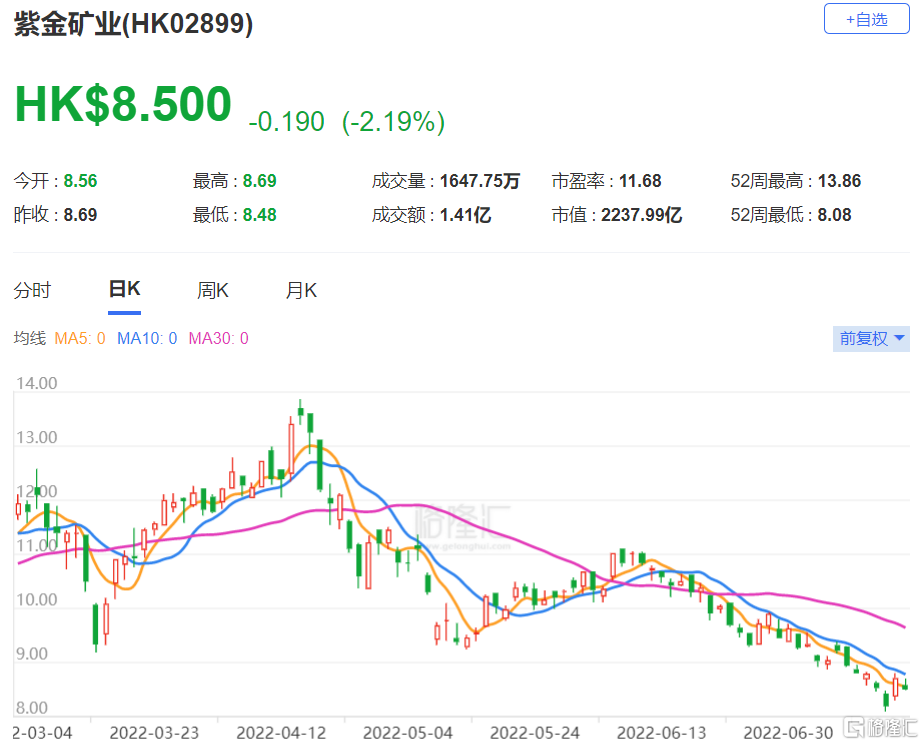924x745 pixels.
Task: Click the 最低 value 8.48
Action: [259, 215]
